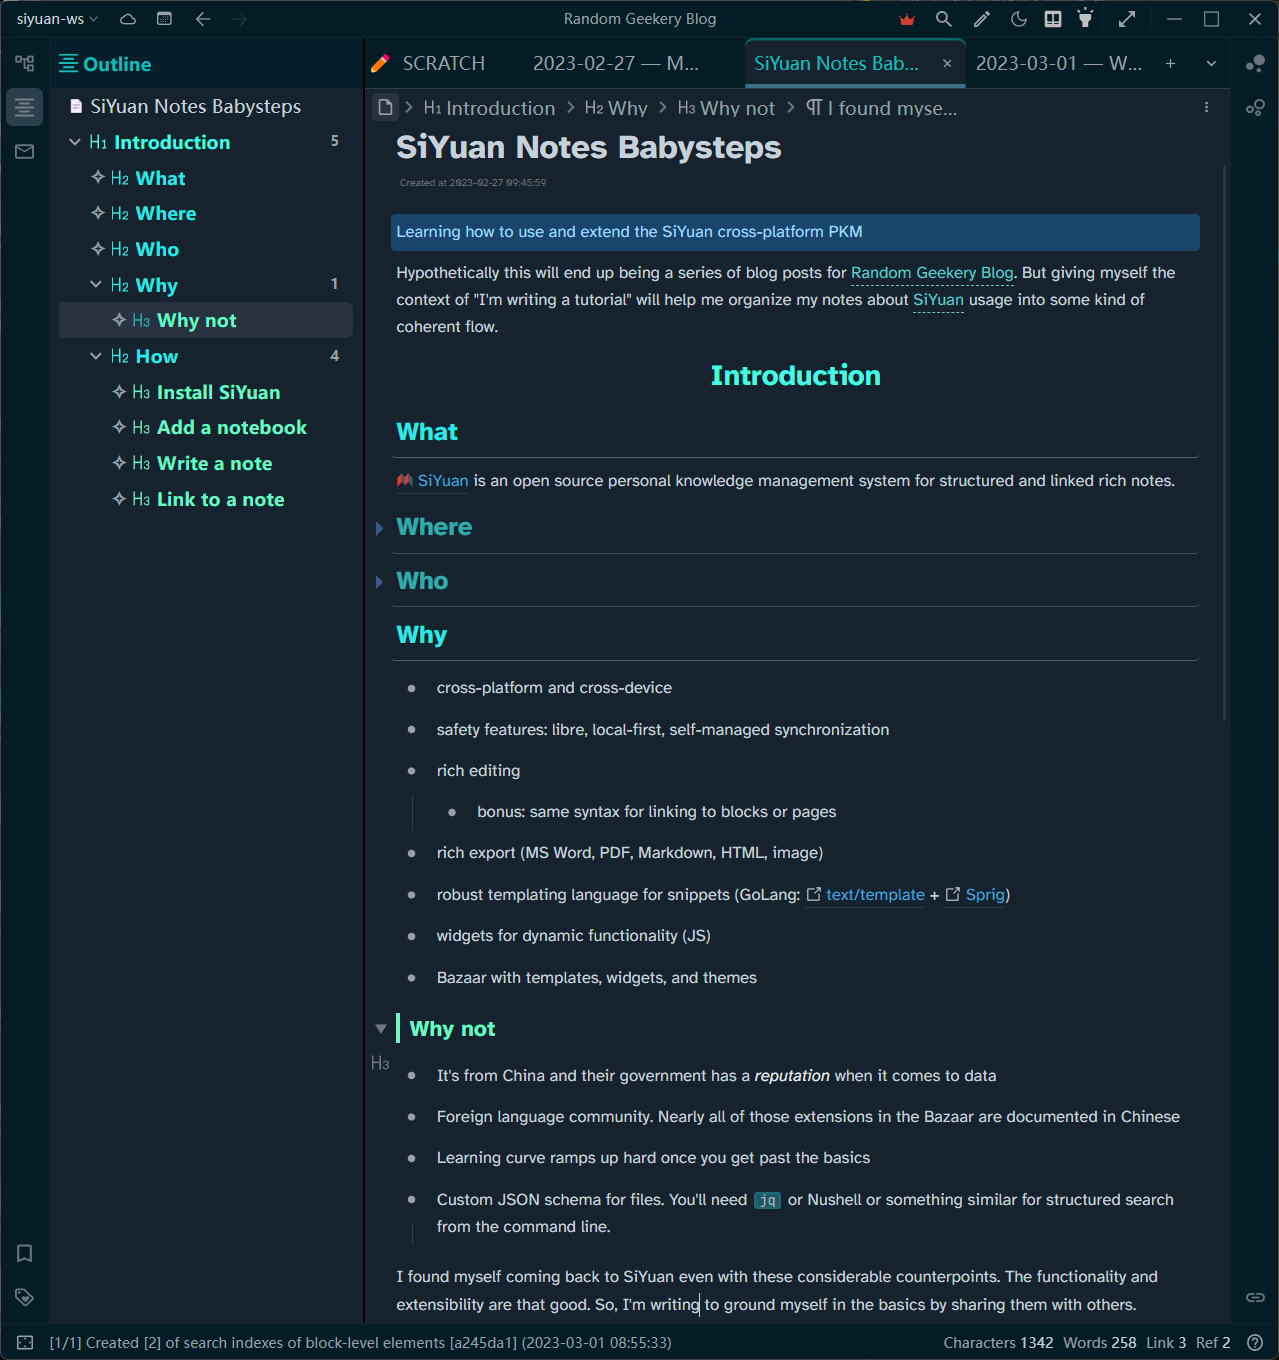Click the blue highlighted summary block
The image size is (1279, 1360).
[796, 232]
